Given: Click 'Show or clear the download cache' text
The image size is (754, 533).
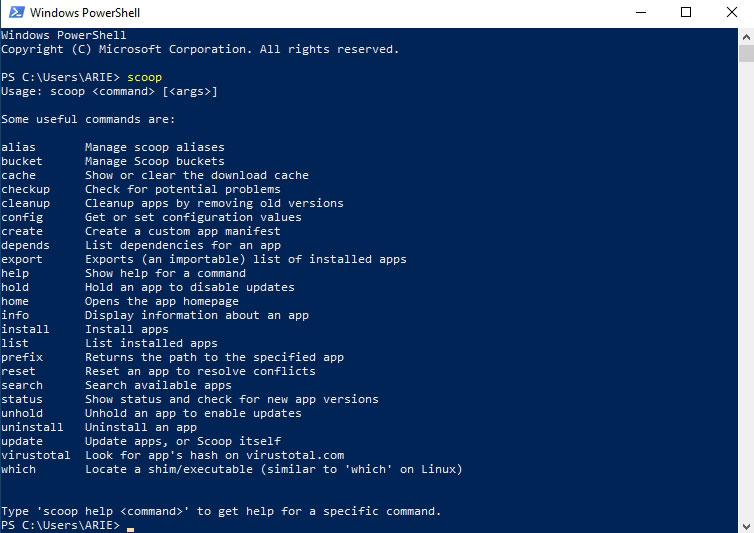Looking at the screenshot, I should click(x=197, y=175).
